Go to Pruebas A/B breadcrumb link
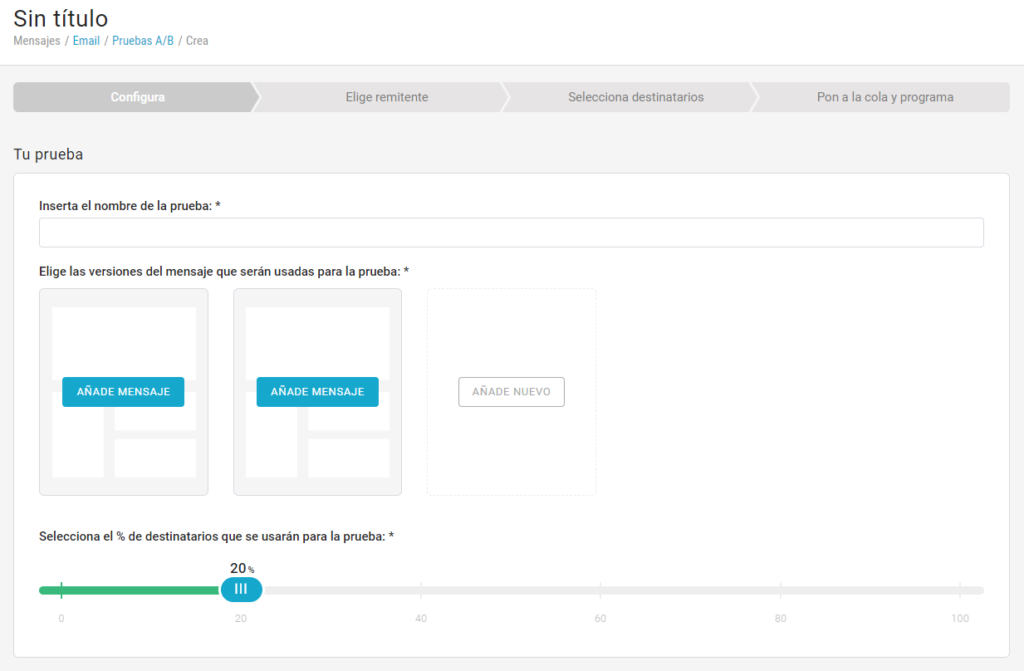This screenshot has height=671, width=1024. (x=142, y=41)
